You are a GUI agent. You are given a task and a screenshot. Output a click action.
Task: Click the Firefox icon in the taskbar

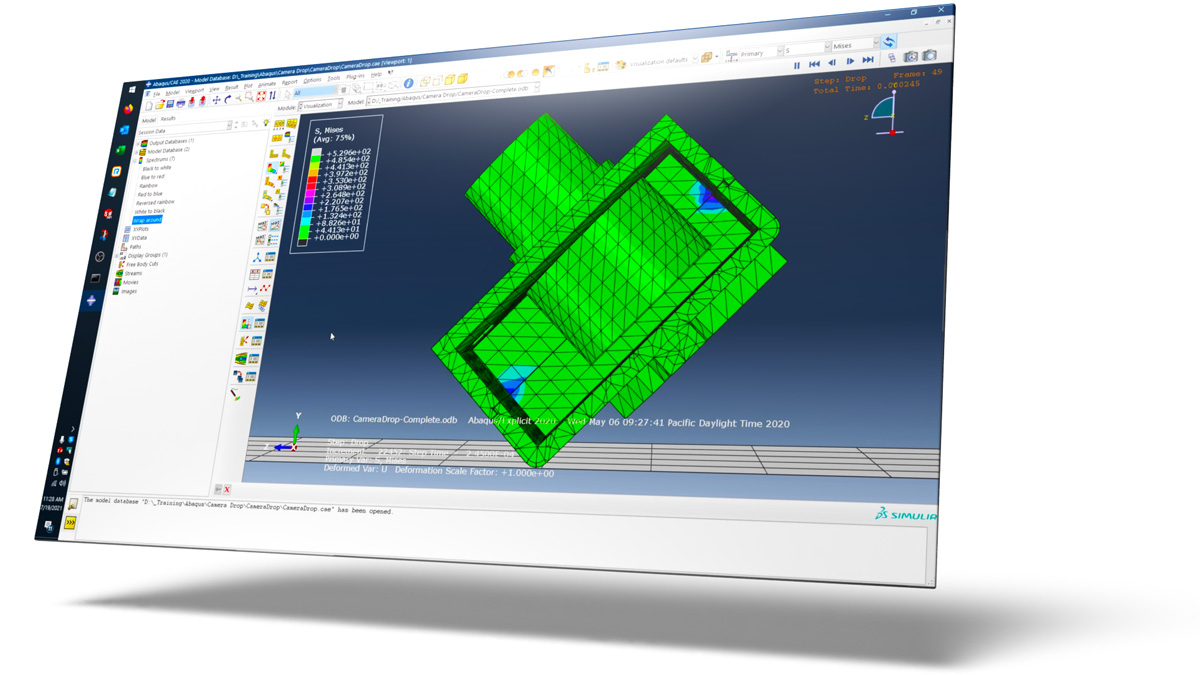[128, 109]
